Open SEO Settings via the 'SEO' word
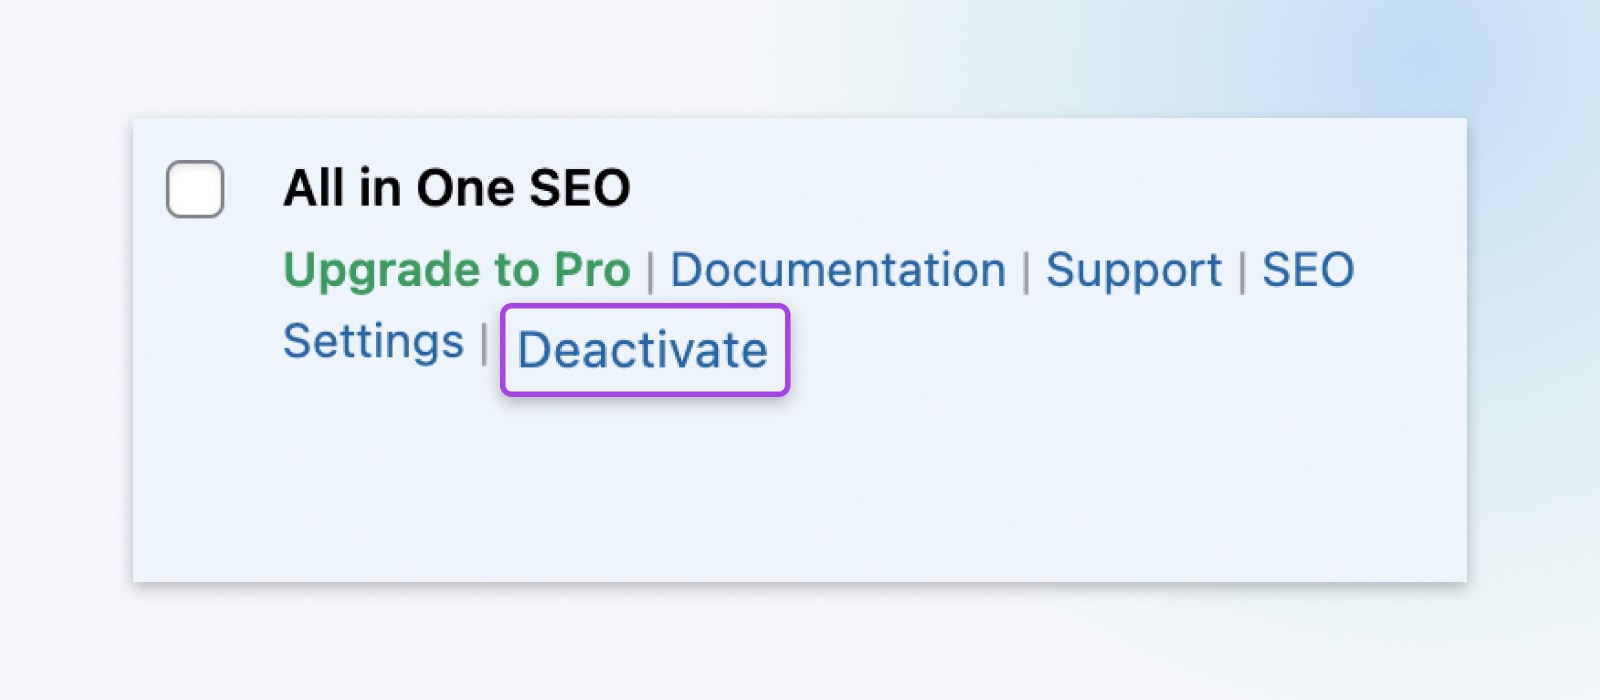The width and height of the screenshot is (1600, 700). (x=1308, y=270)
